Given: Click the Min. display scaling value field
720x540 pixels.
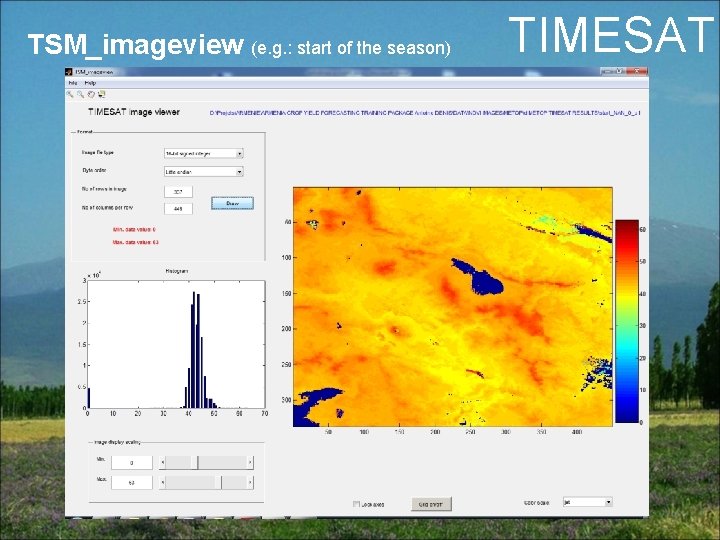Looking at the screenshot, I should [x=132, y=462].
